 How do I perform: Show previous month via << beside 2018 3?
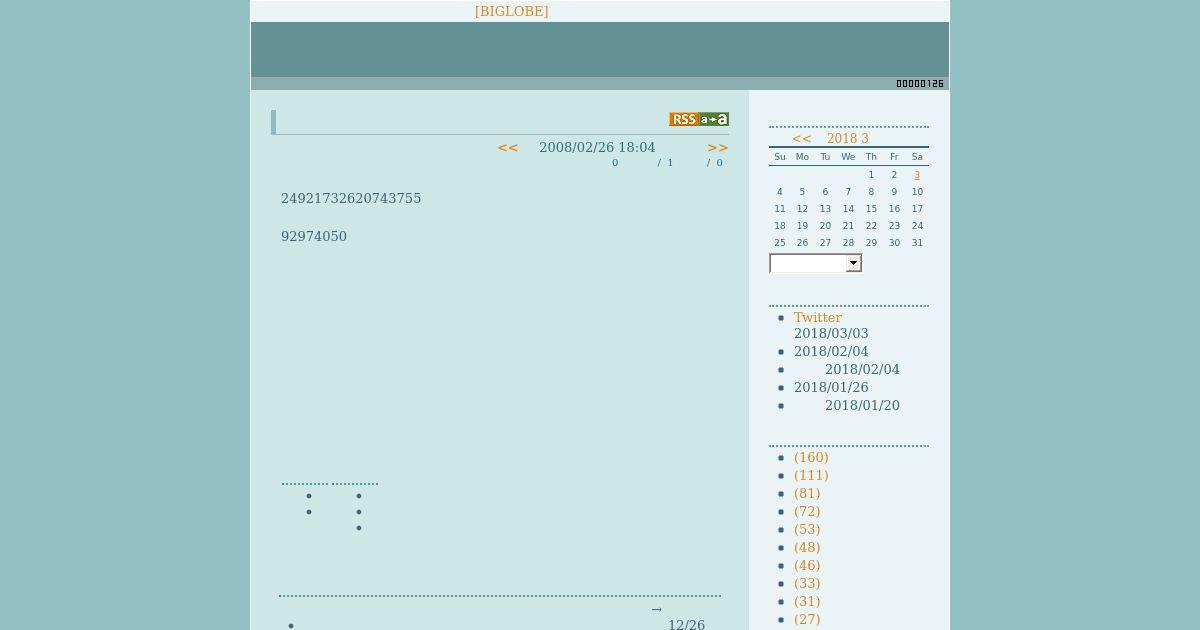pyautogui.click(x=802, y=139)
